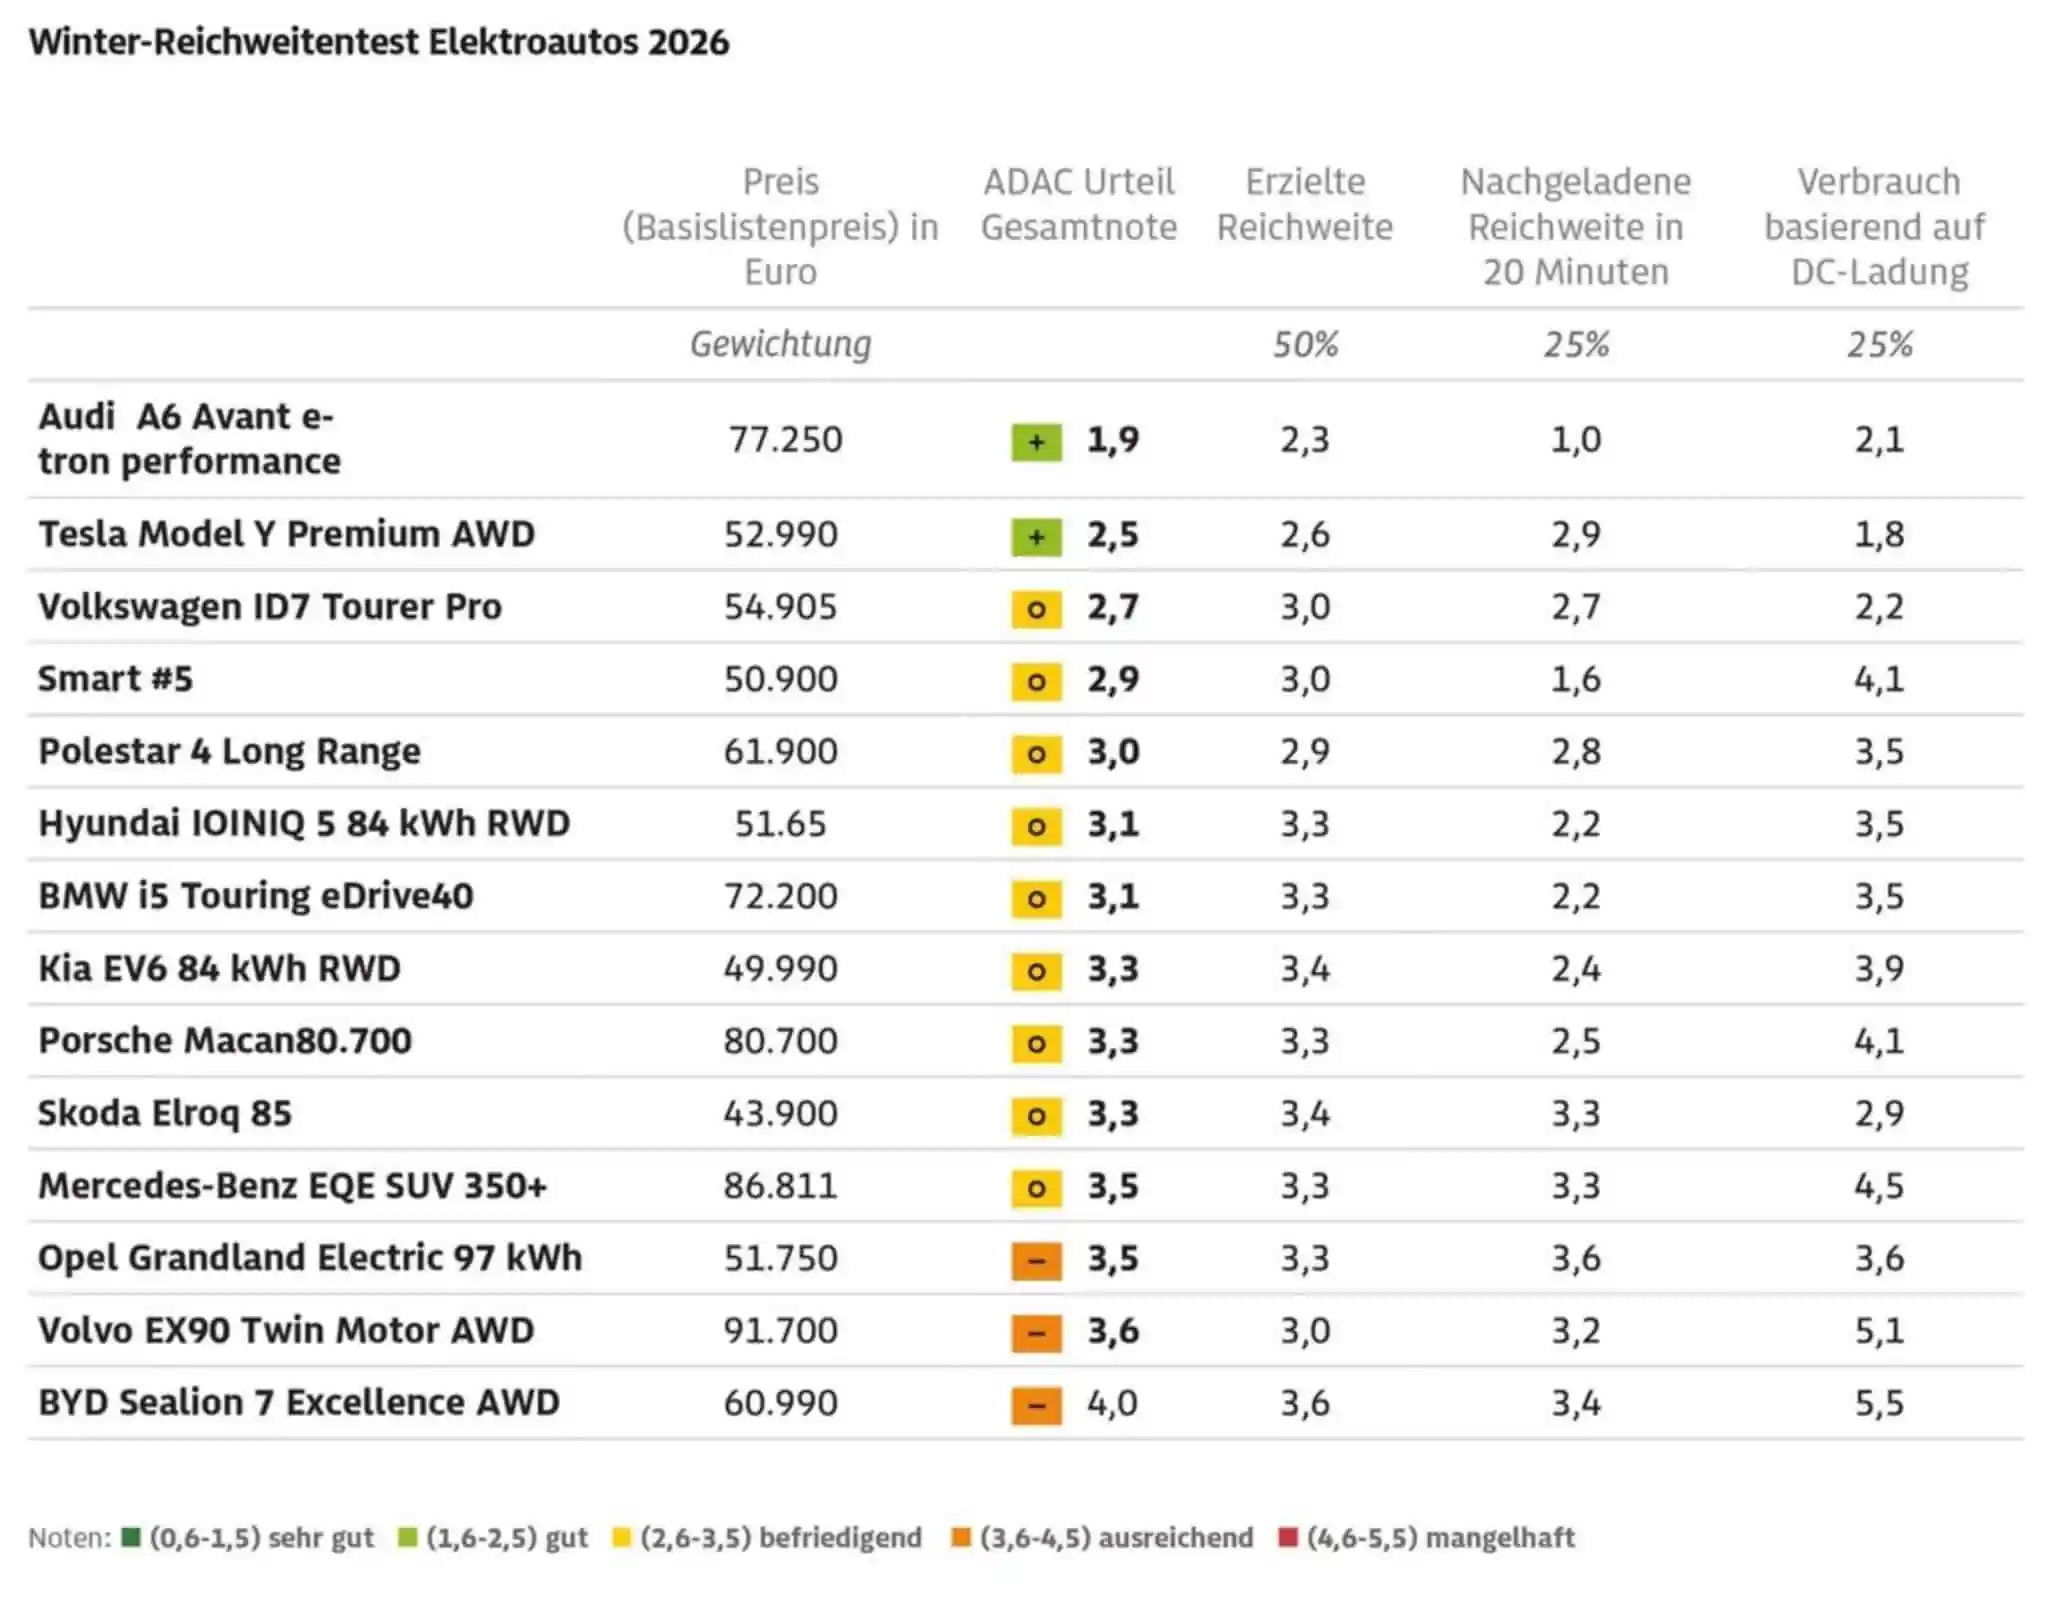The width and height of the screenshot is (2048, 1597).
Task: Click red 'mangelhaft' legend swatch
Action: [1288, 1537]
